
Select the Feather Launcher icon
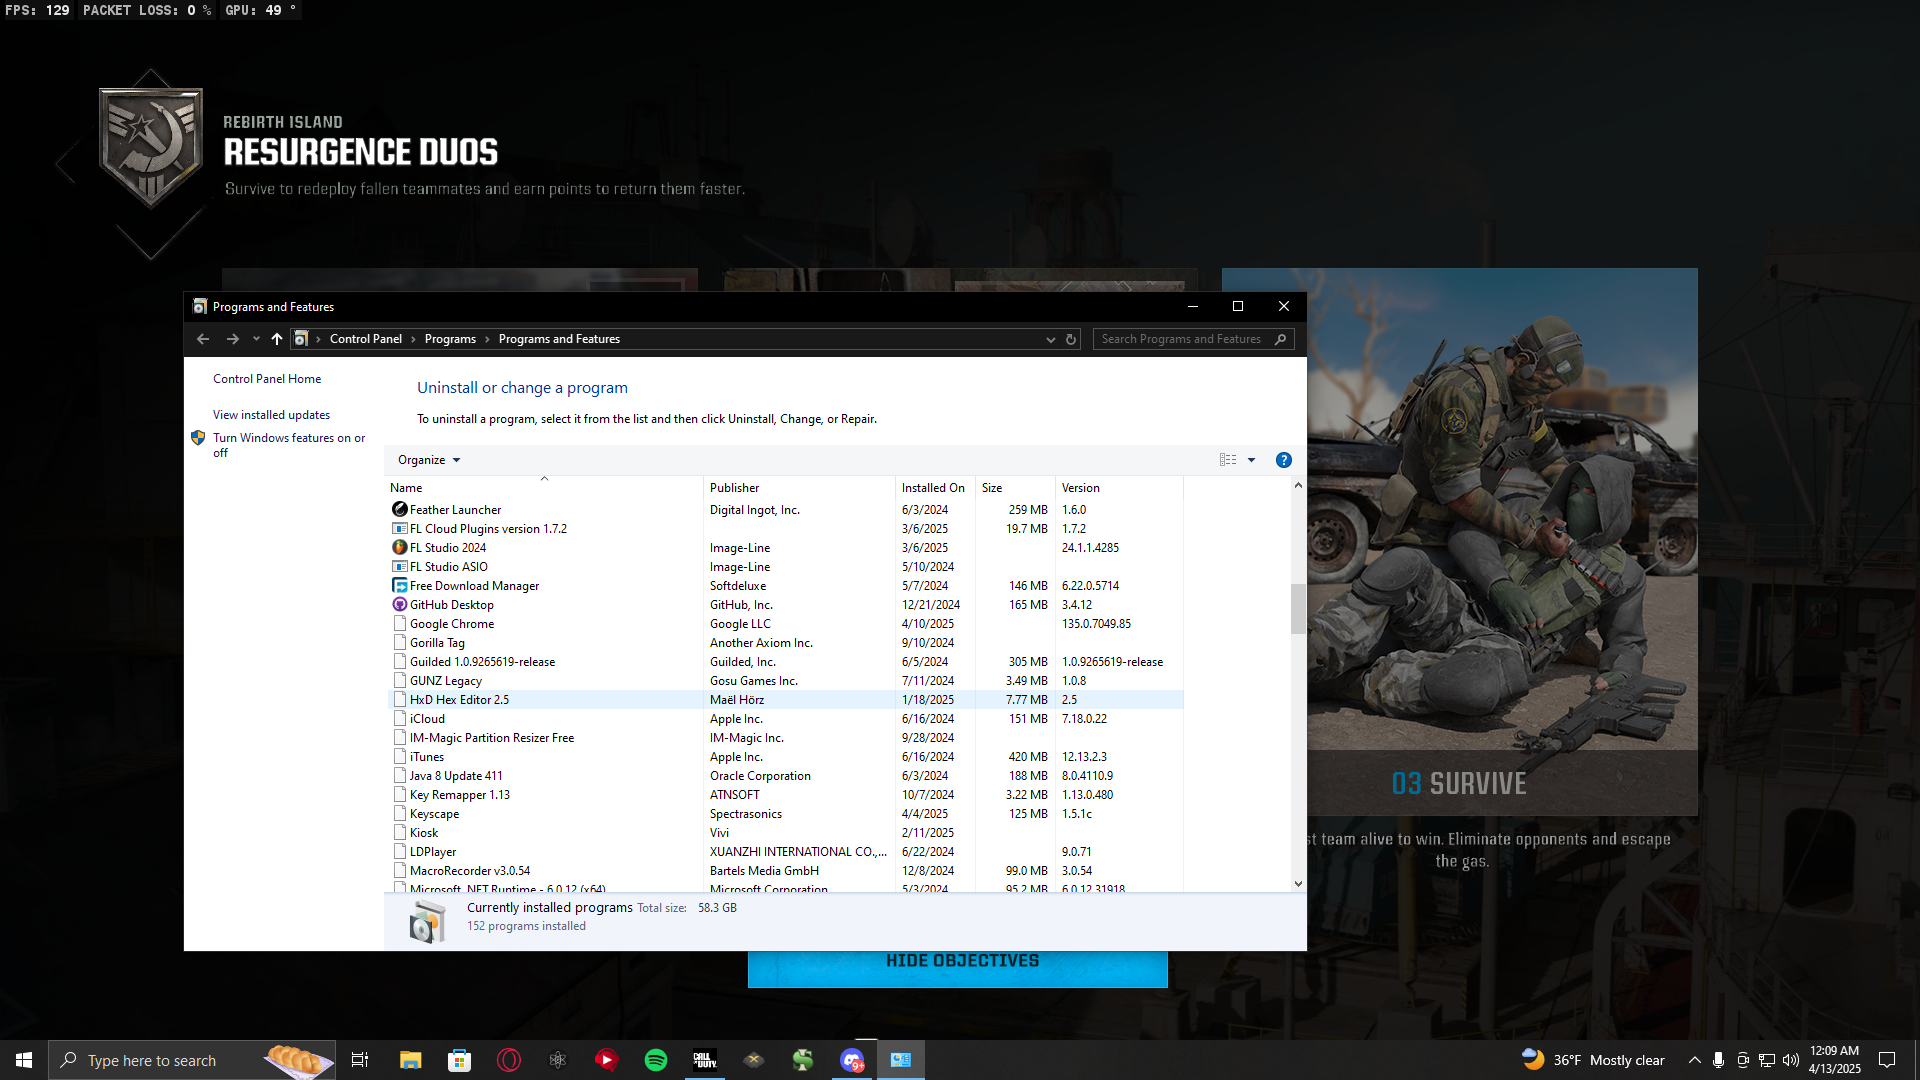400,510
